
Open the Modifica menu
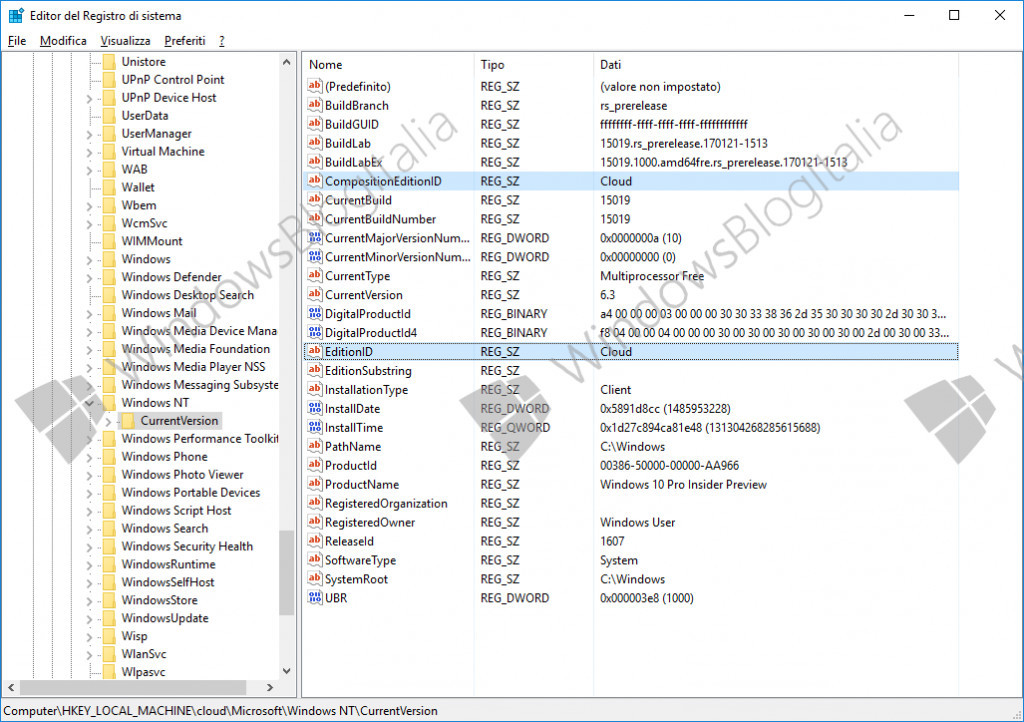(x=63, y=40)
